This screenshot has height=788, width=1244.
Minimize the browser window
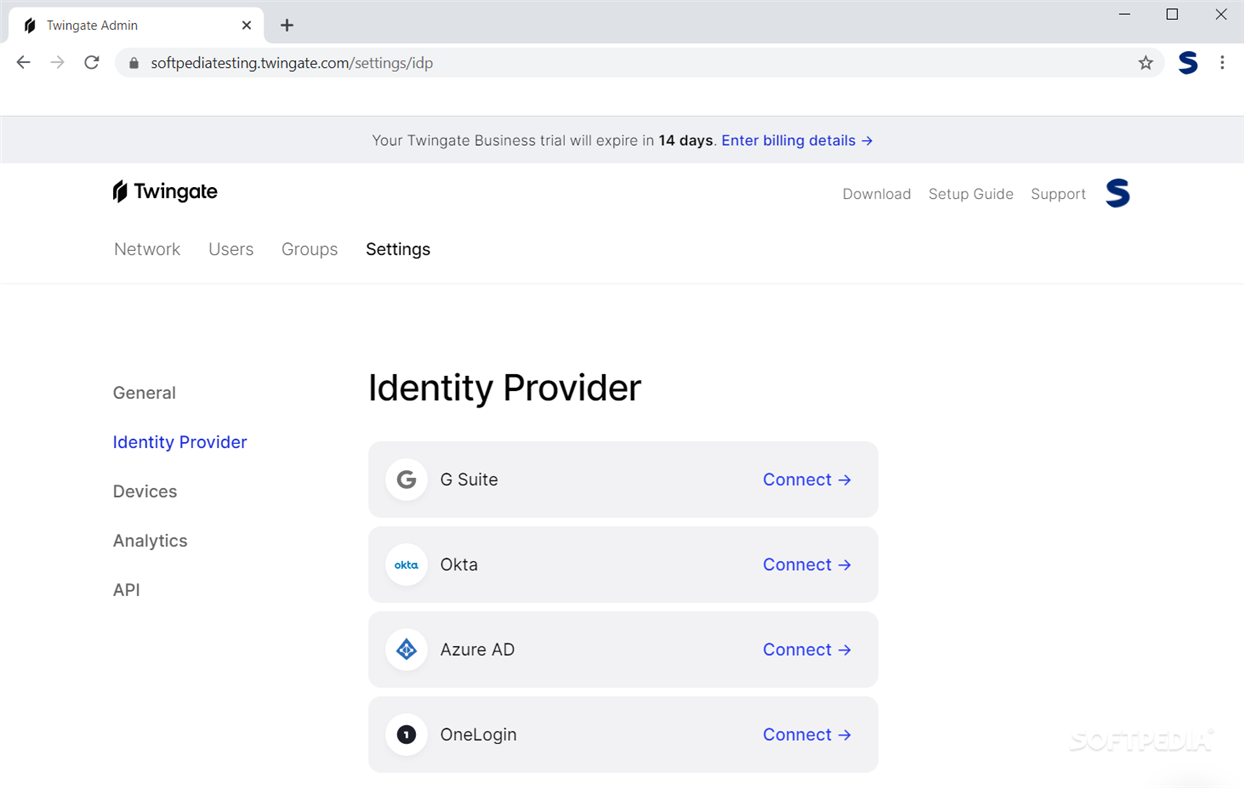1125,14
